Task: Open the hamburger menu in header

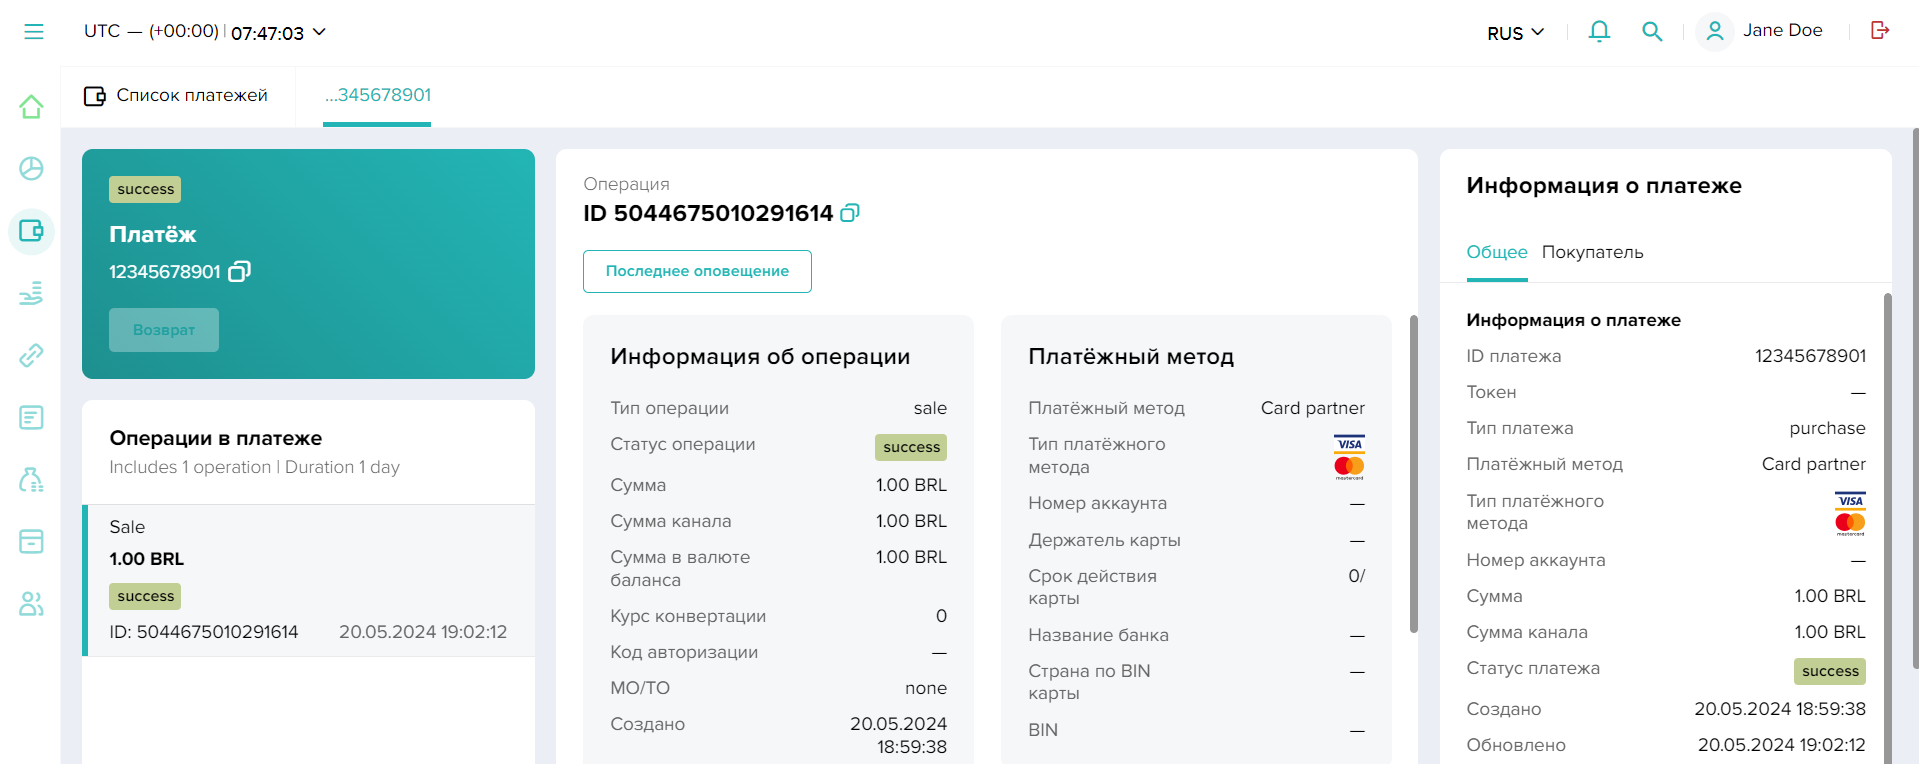Action: [x=34, y=32]
